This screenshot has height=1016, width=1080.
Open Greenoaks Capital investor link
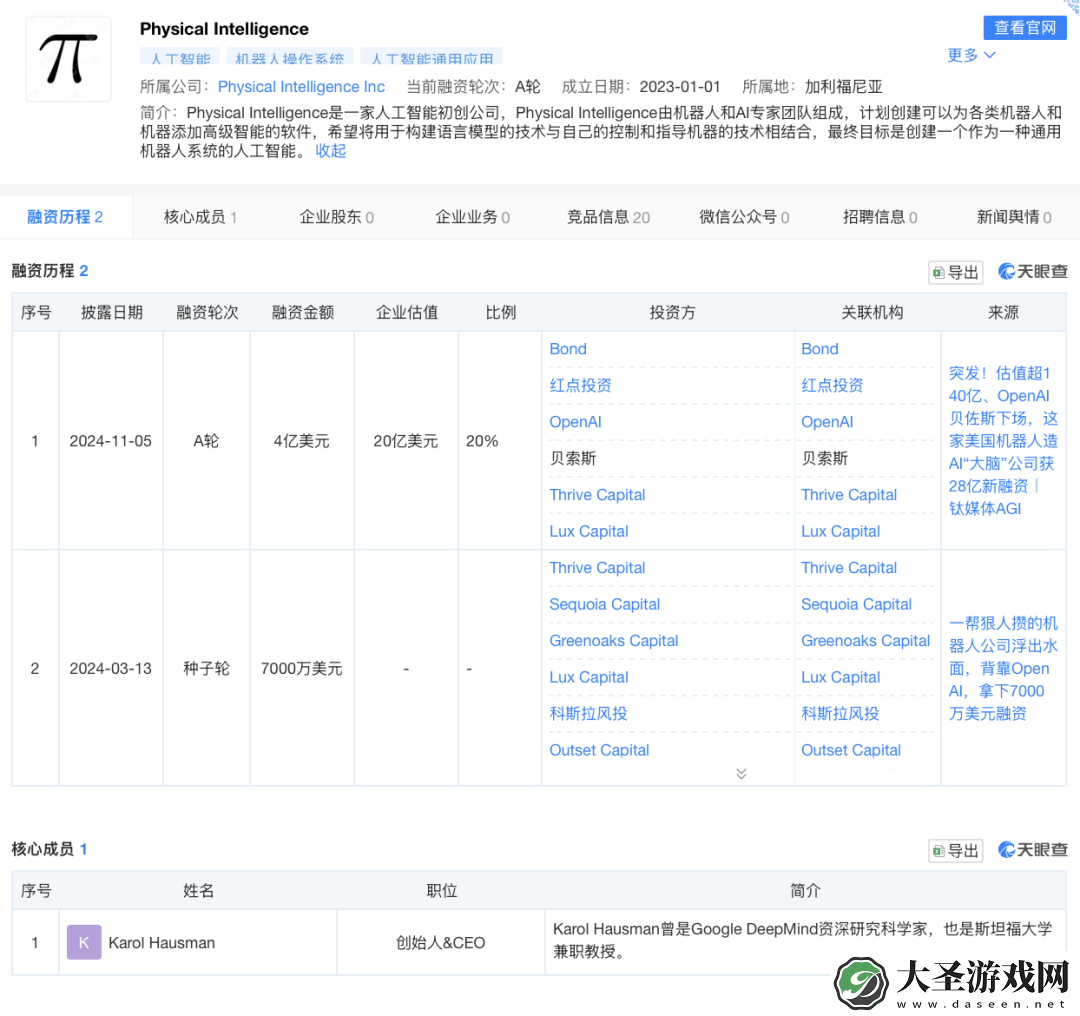(x=614, y=641)
